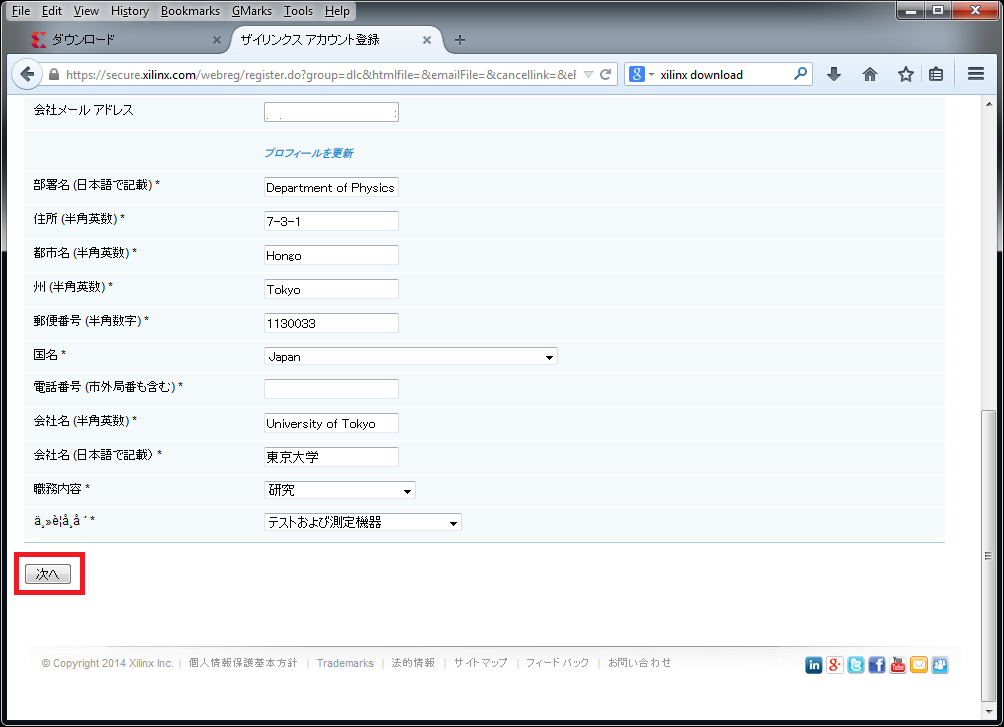Click the University of Tokyo company field
This screenshot has width=1004, height=727.
(331, 423)
